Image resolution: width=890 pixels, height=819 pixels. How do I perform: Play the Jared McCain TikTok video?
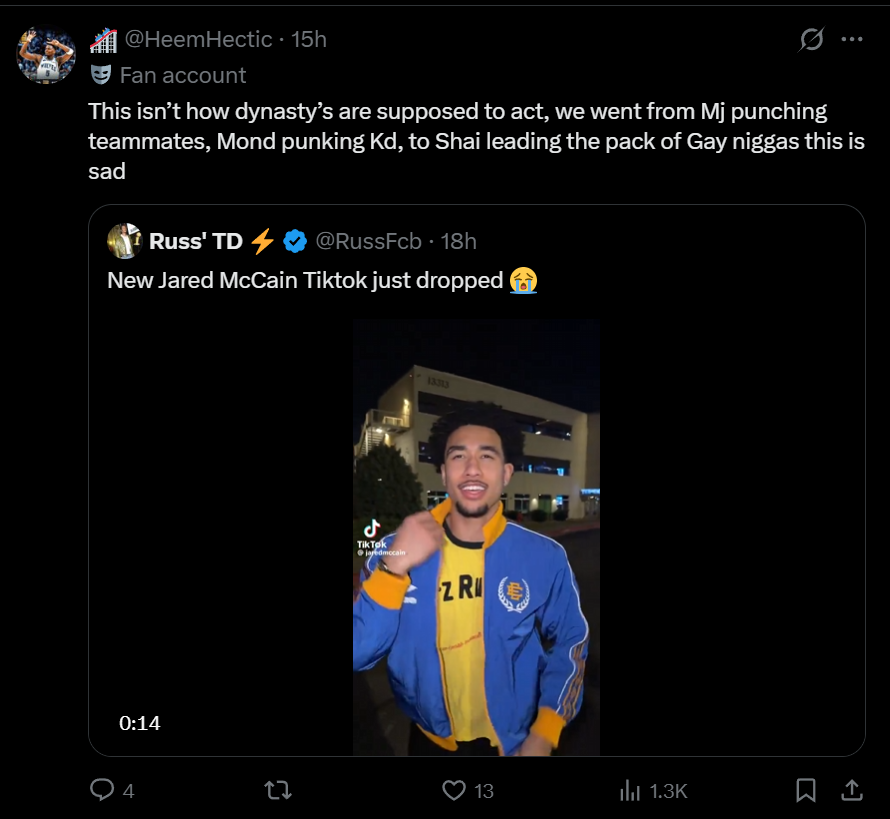pyautogui.click(x=476, y=537)
